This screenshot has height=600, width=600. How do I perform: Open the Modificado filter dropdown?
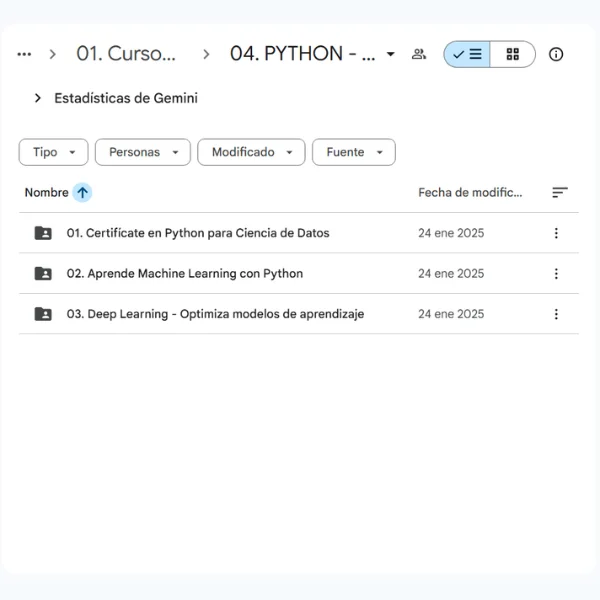pyautogui.click(x=251, y=152)
